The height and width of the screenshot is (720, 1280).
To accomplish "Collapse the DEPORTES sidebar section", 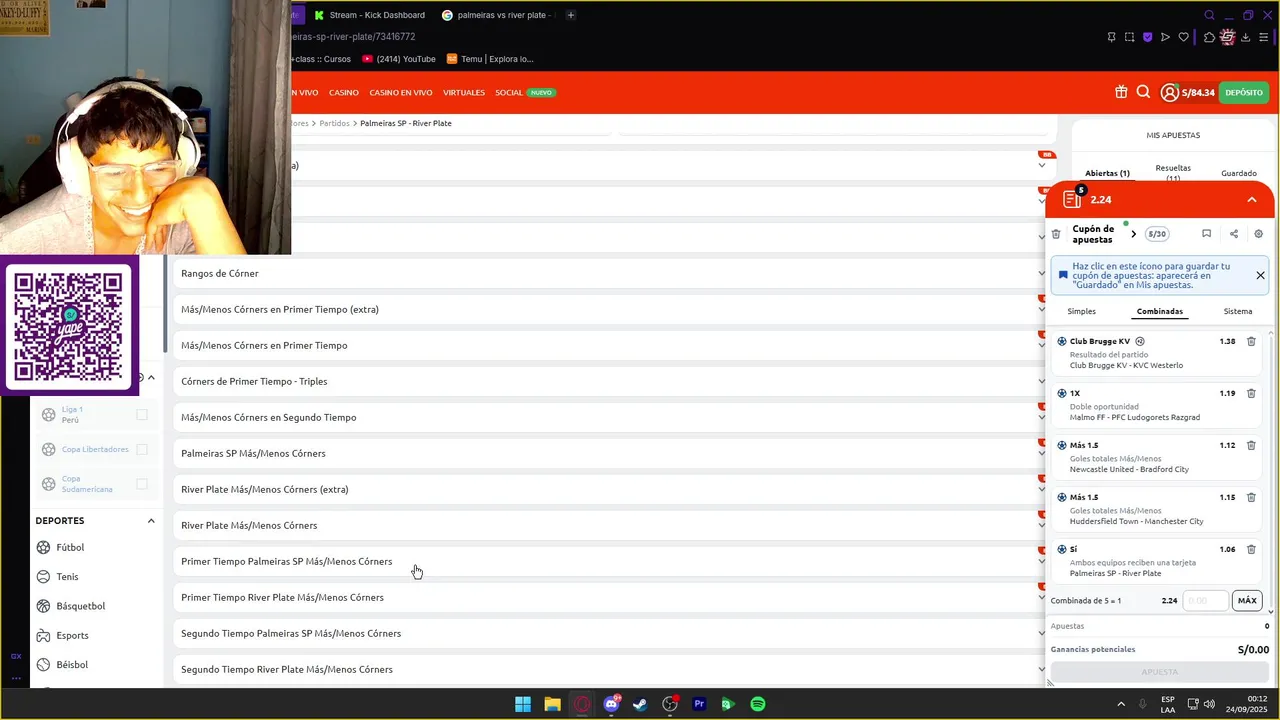I will click(x=151, y=521).
